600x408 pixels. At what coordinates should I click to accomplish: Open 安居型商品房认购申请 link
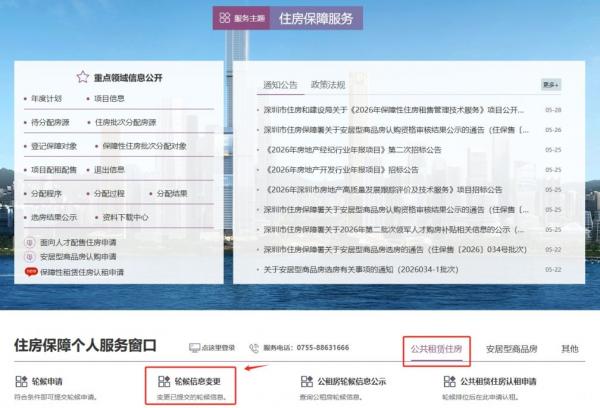pyautogui.click(x=78, y=256)
